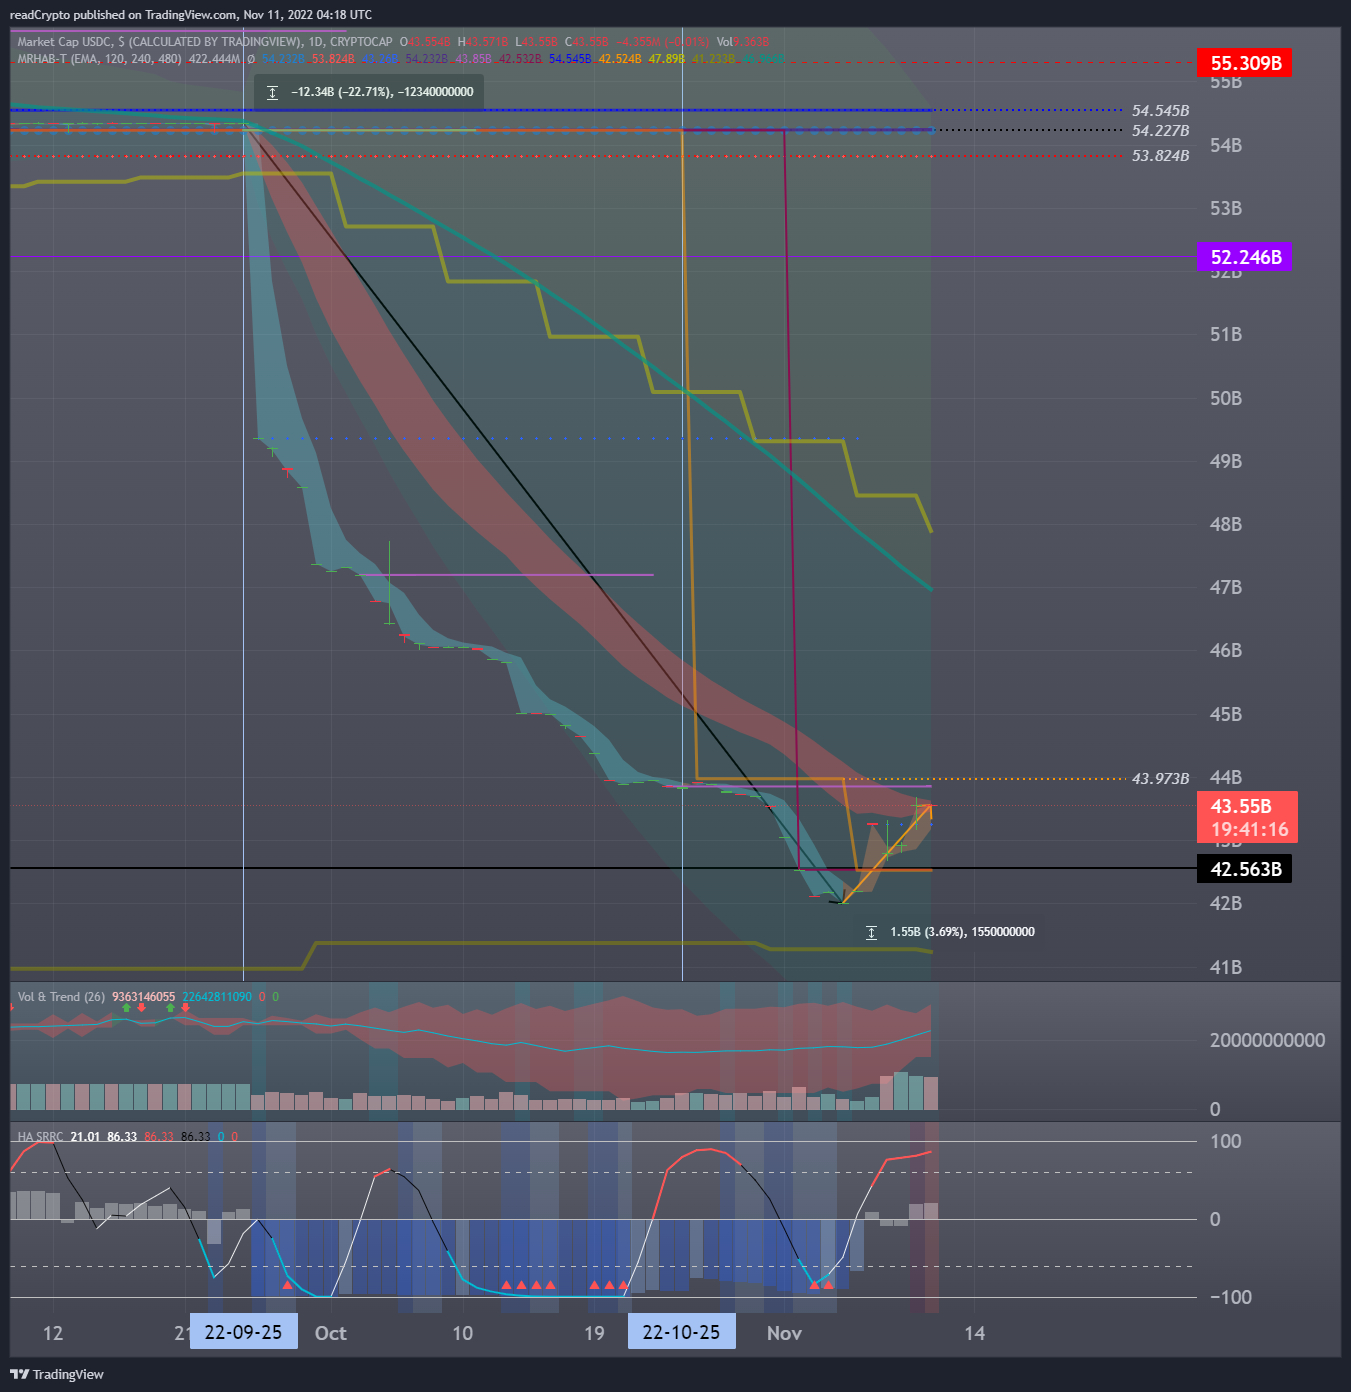
Task: Click the ruler icon in the 1.55B measurement tooltip
Action: [x=871, y=932]
